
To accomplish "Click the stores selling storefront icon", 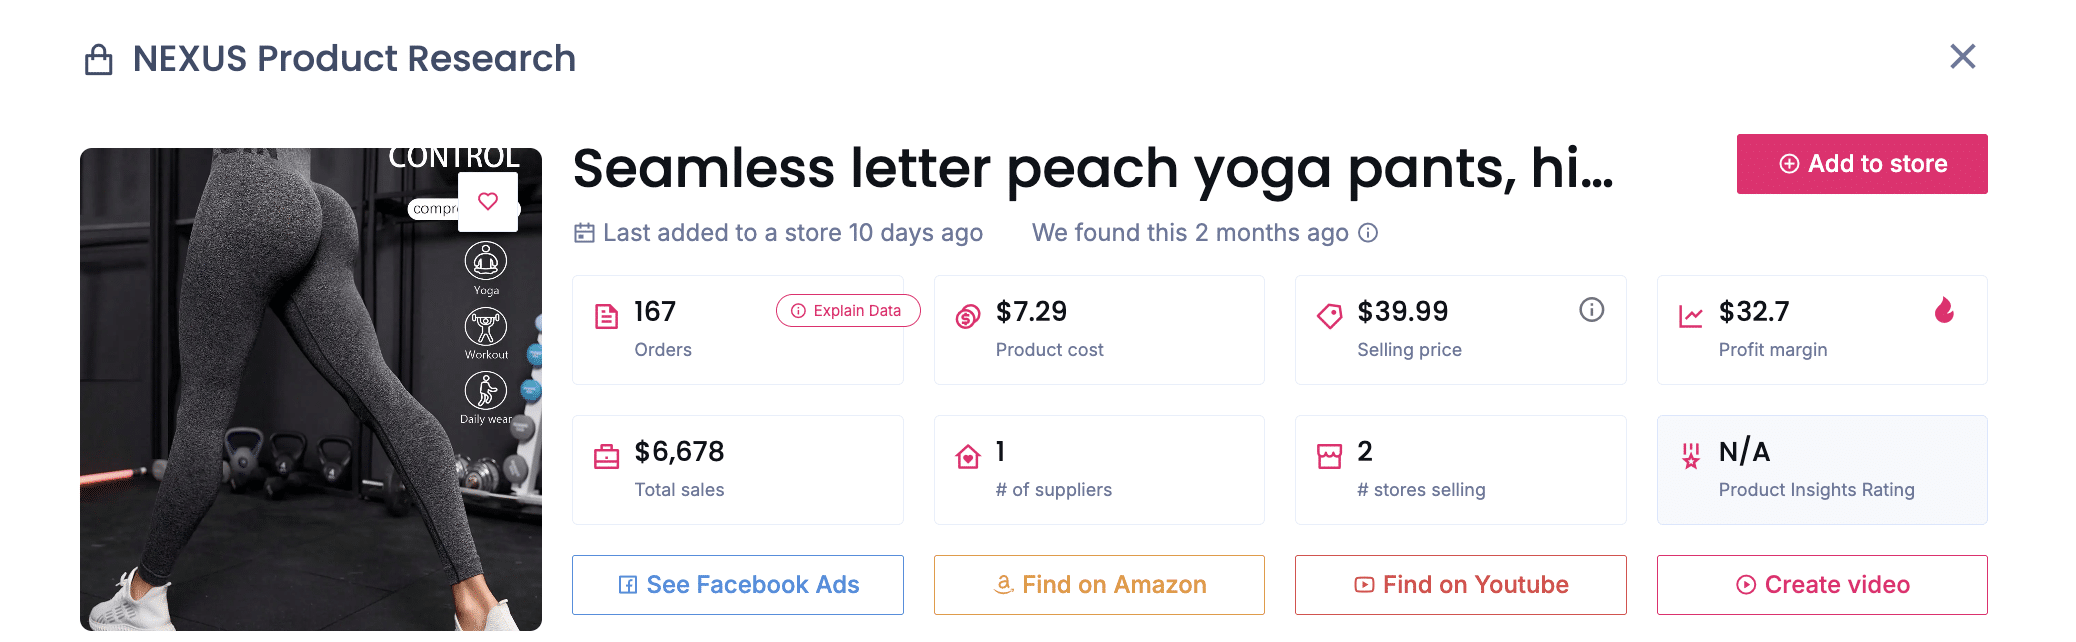I will pyautogui.click(x=1329, y=457).
